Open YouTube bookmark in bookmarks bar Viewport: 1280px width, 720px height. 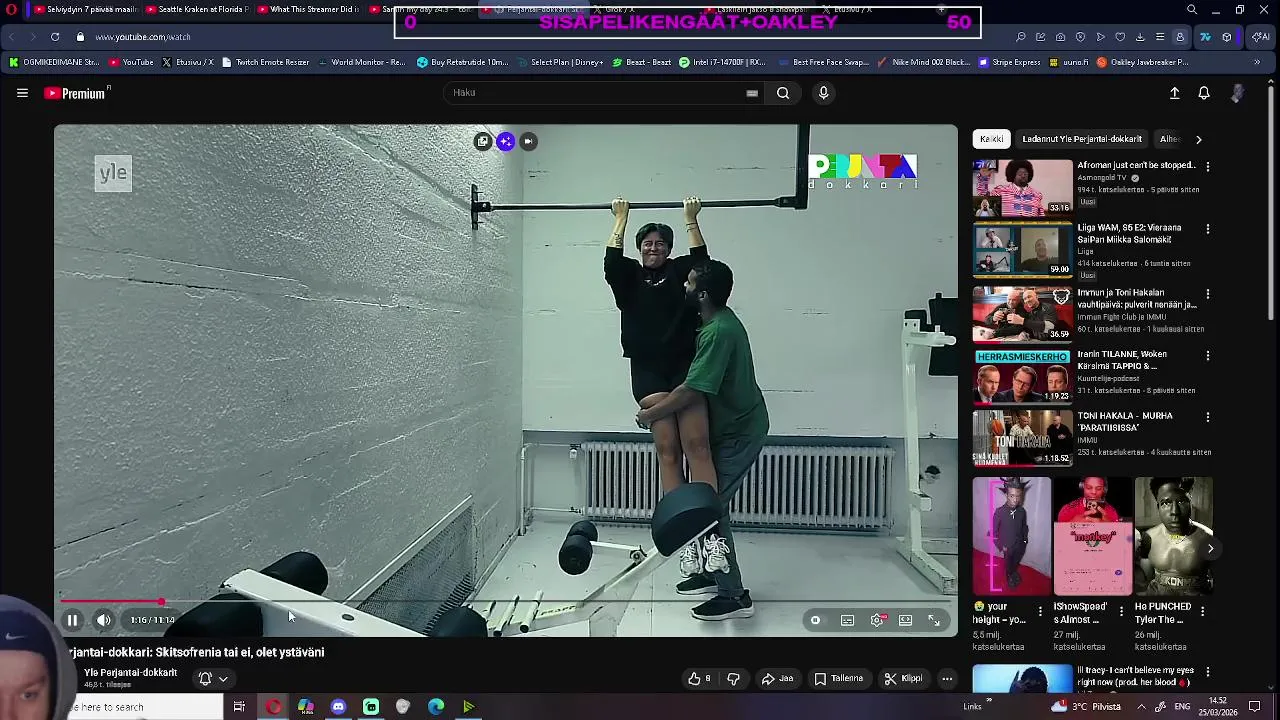pos(131,62)
